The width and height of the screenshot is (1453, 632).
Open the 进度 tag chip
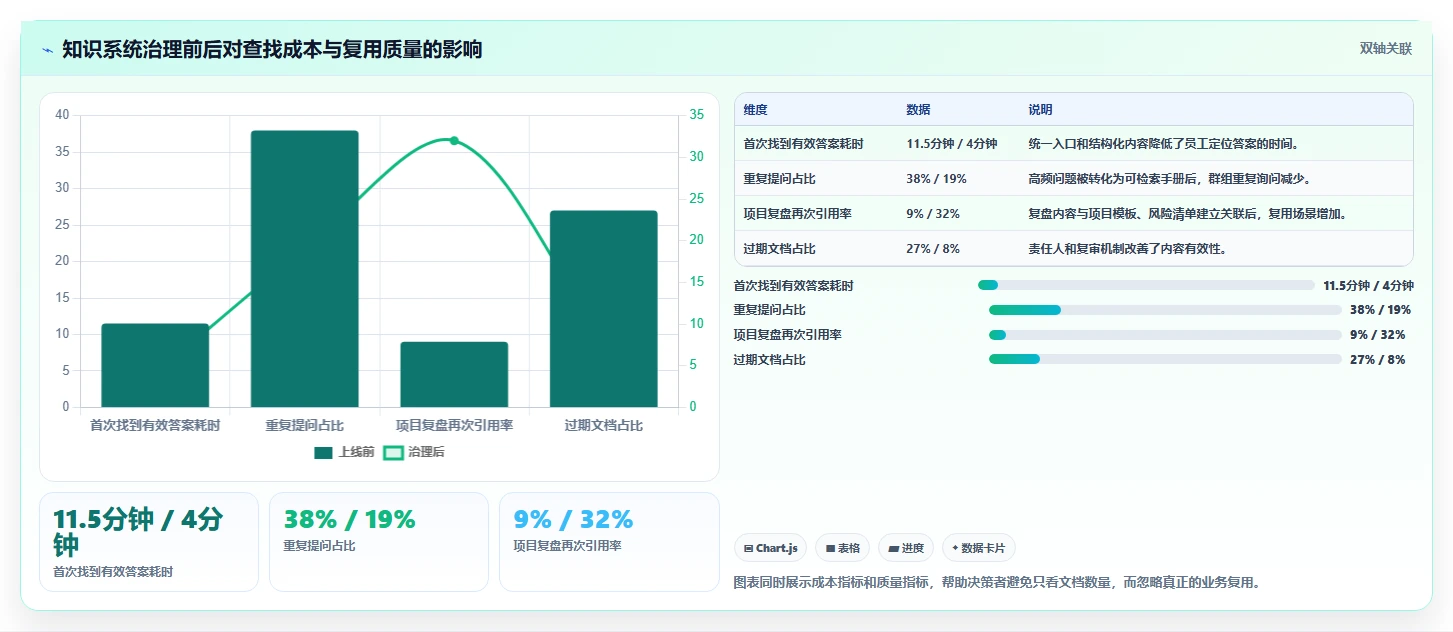(x=906, y=548)
